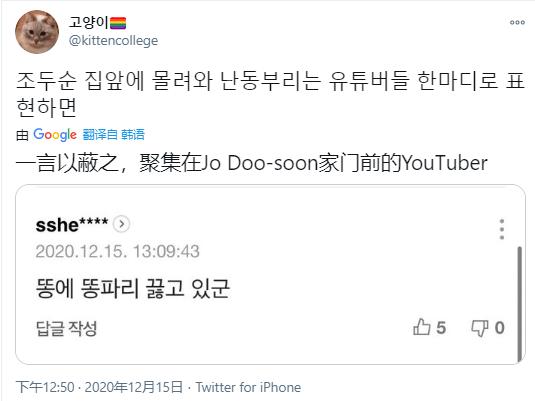Screen dimensions: 535x401
Task: Click the vertical scrollbar inside the comment image
Action: [520, 304]
